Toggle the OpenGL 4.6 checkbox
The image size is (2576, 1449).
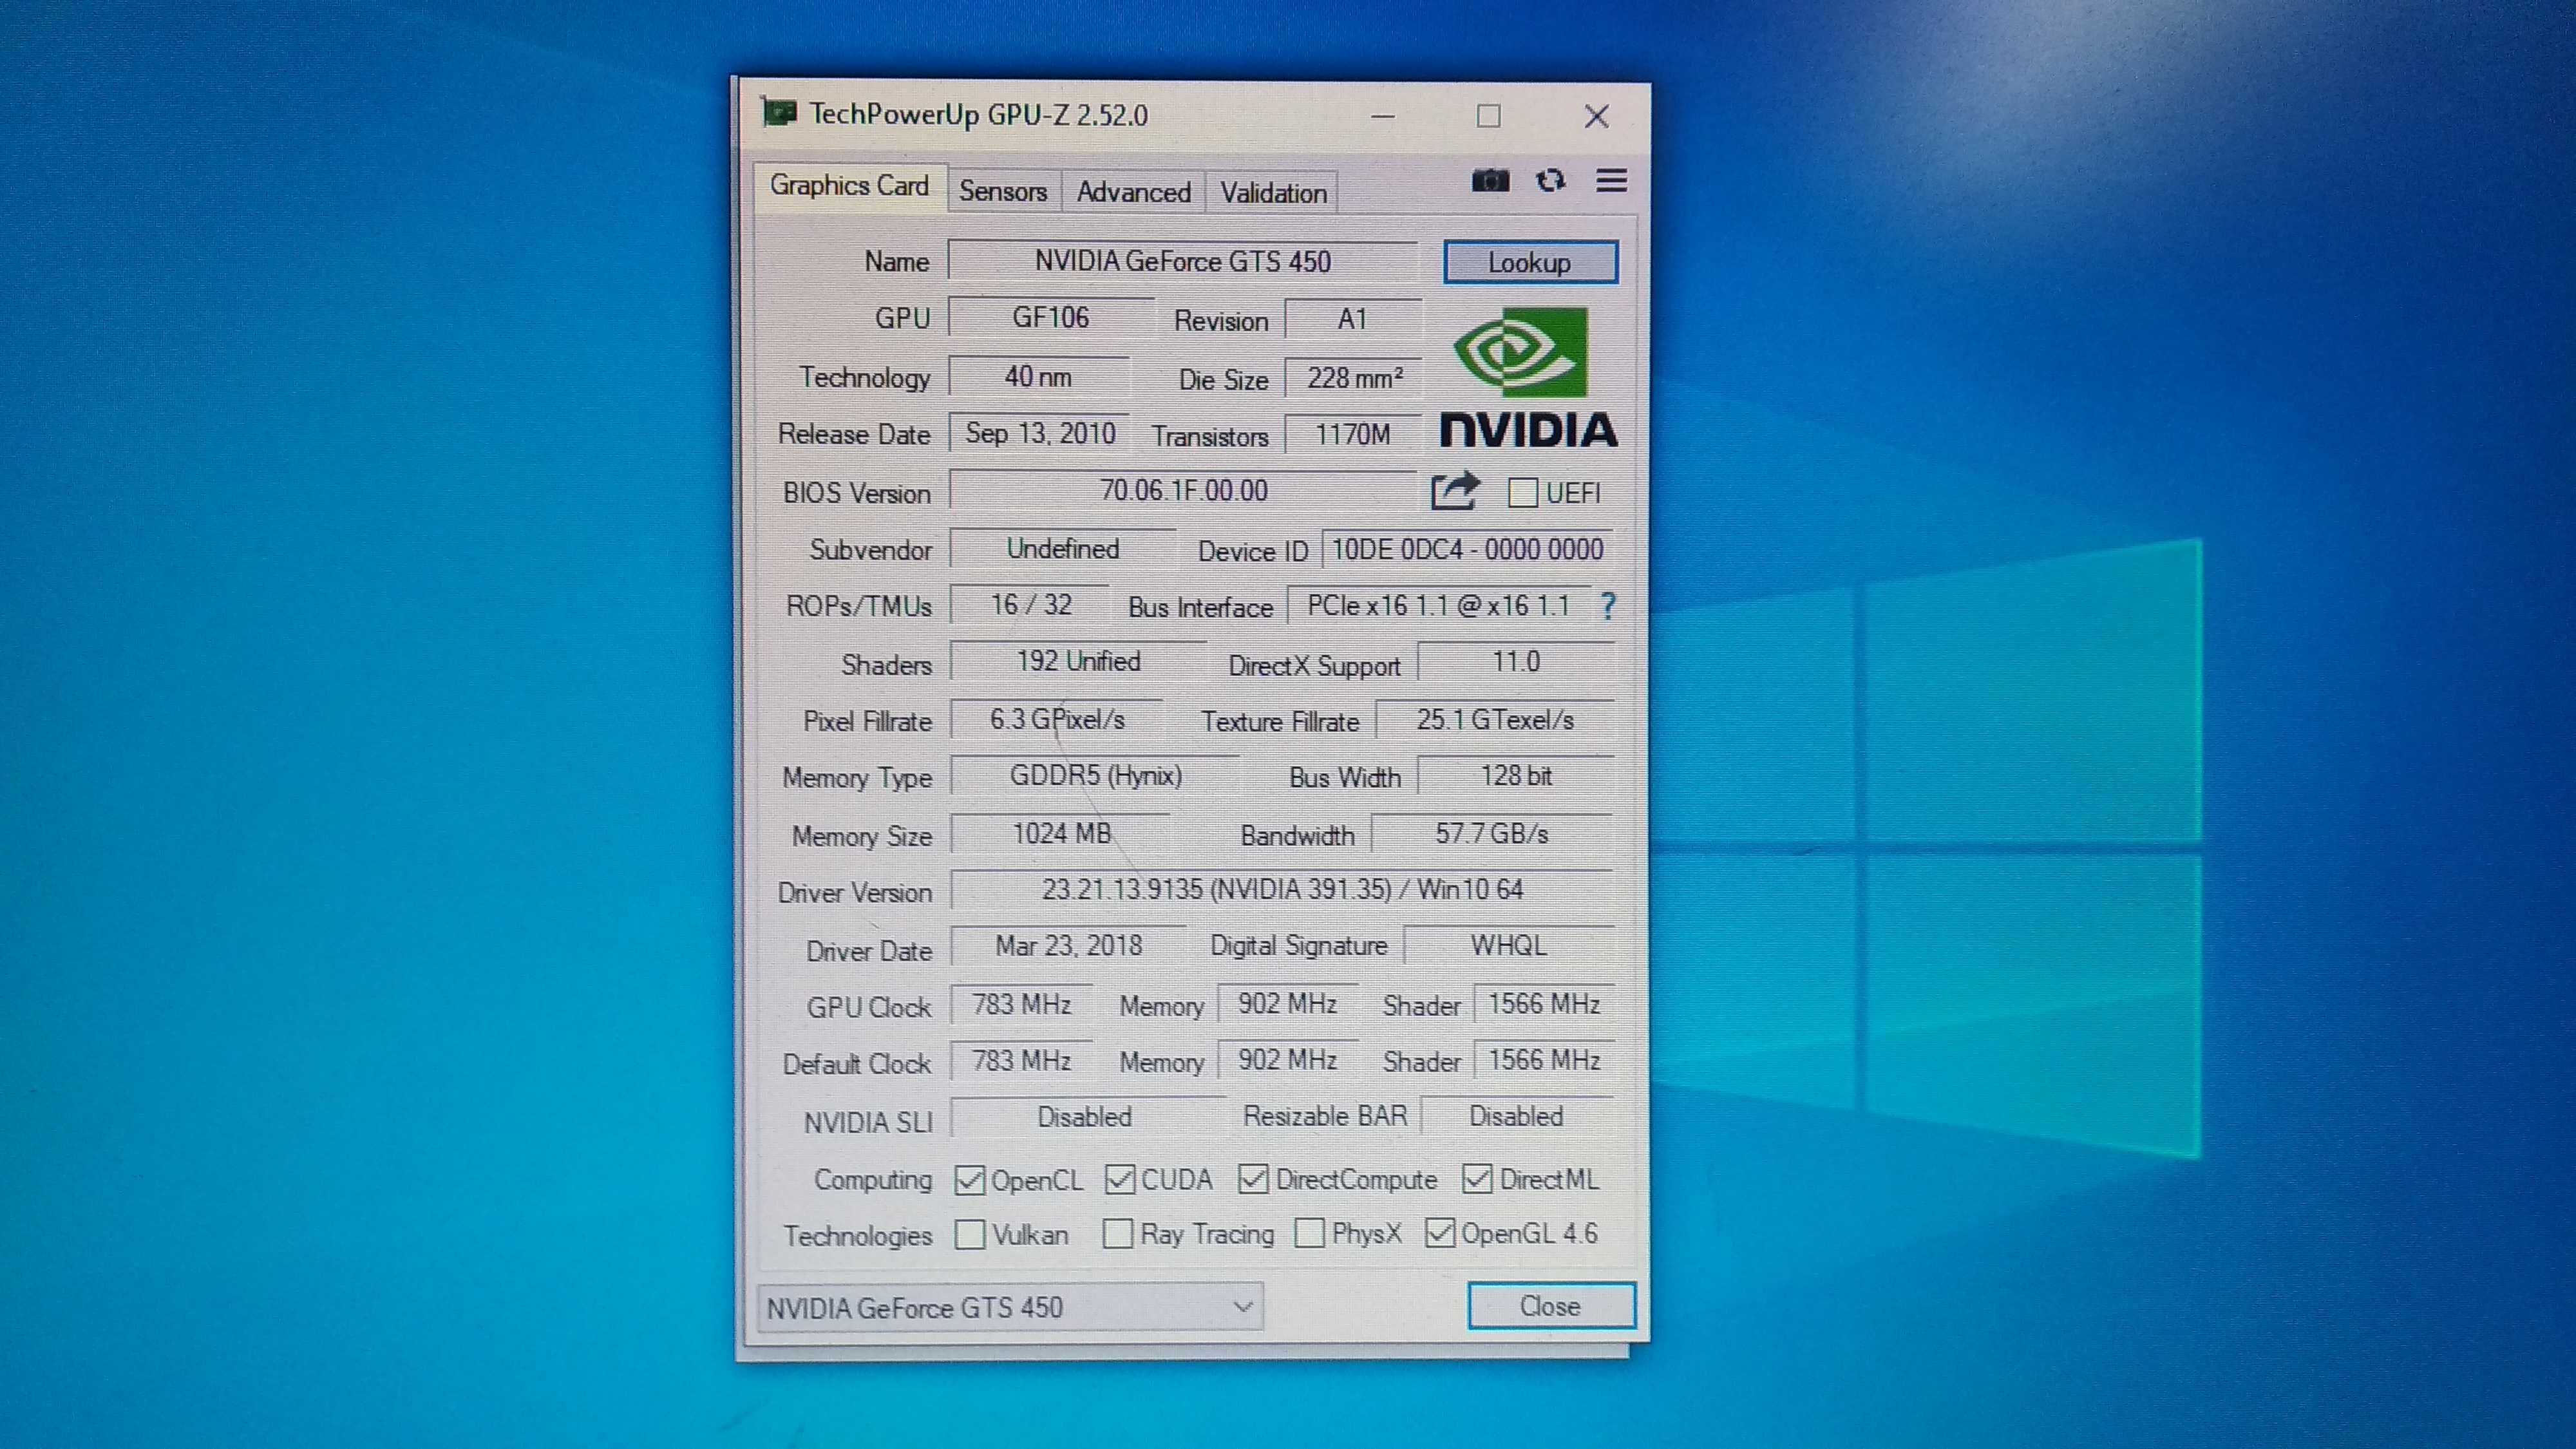coord(1439,1233)
